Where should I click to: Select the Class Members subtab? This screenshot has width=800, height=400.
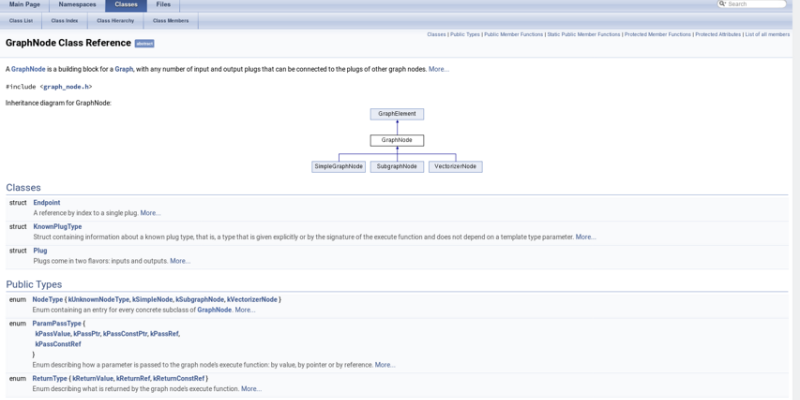click(x=171, y=19)
